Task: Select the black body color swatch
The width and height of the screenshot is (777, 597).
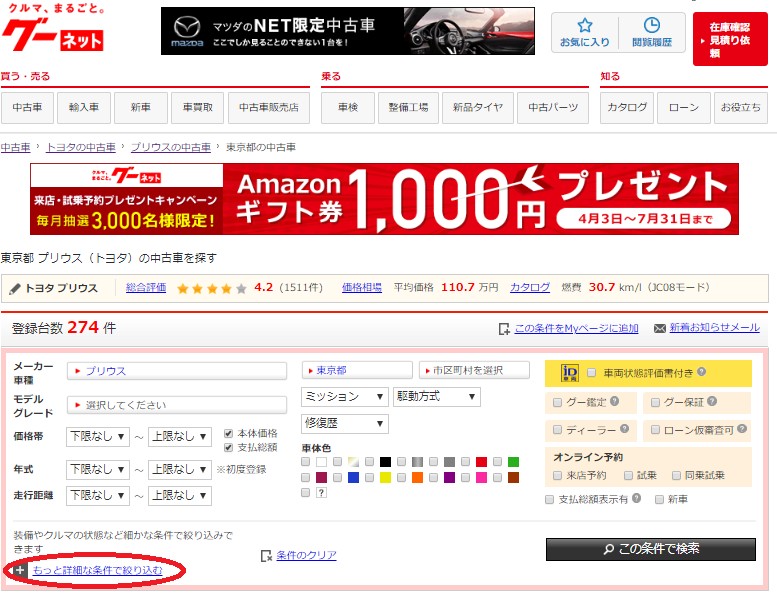Action: [x=385, y=462]
